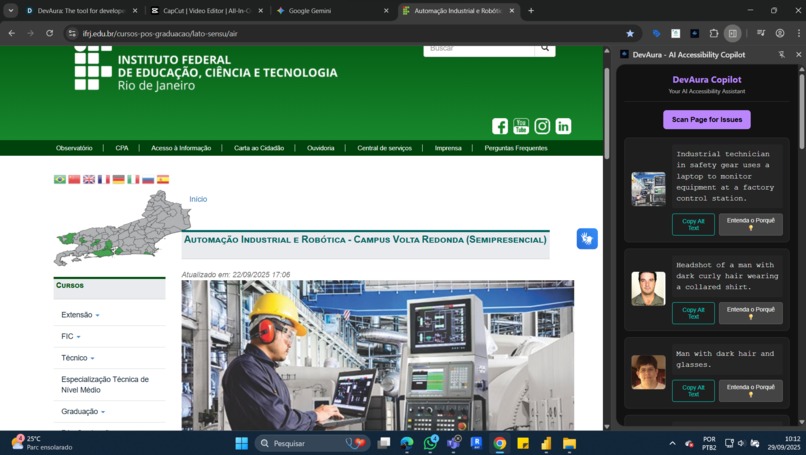Select the Brazilian flag language option
806x455 pixels.
click(x=60, y=179)
